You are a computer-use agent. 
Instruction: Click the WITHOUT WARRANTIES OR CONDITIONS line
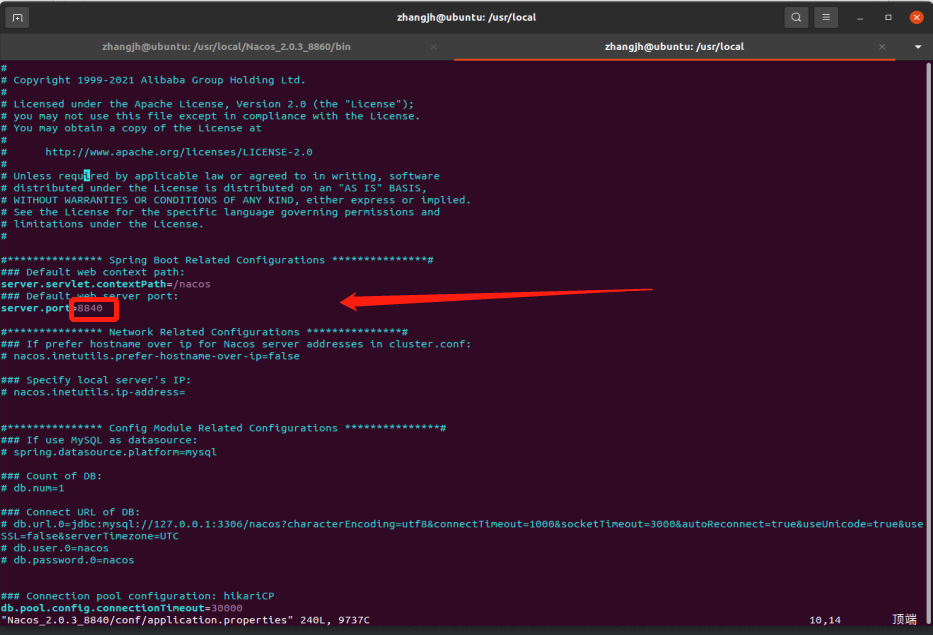tap(236, 200)
